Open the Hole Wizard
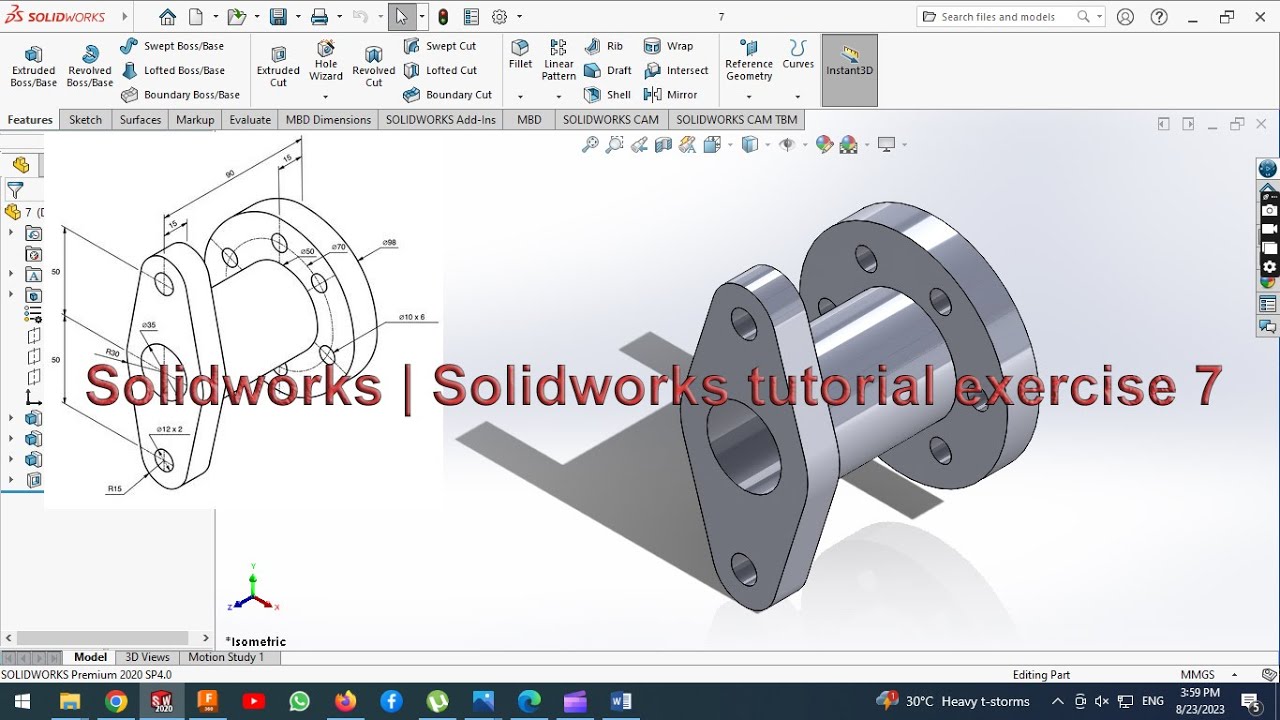 [x=326, y=60]
